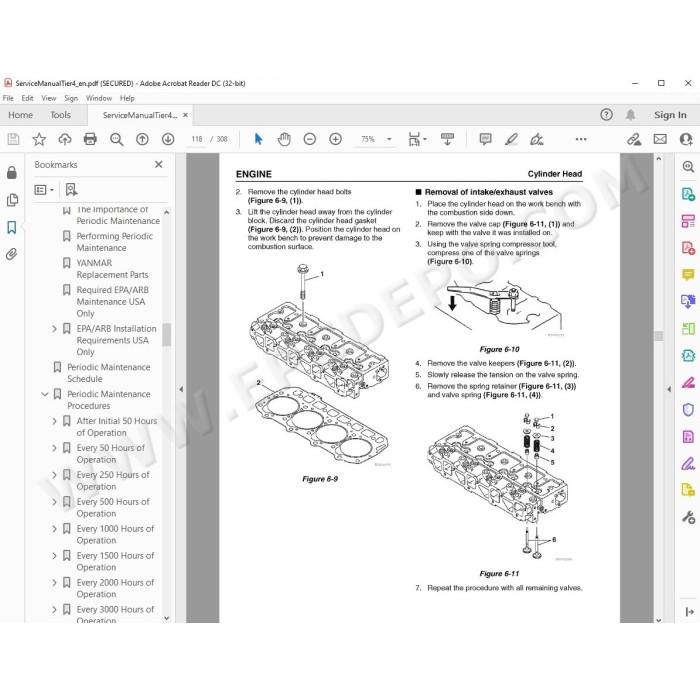Viewport: 700px width, 700px height.
Task: Open the Find text magnifier icon
Action: [x=117, y=139]
